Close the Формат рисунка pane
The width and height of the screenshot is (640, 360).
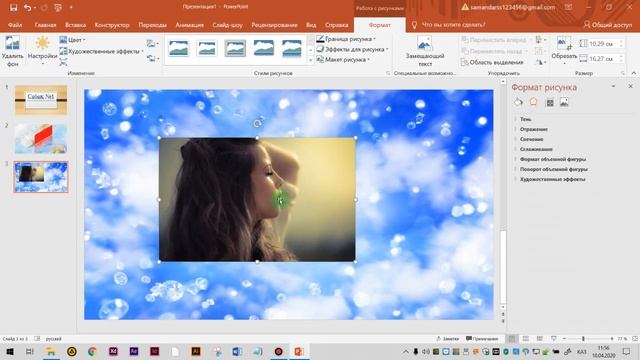click(x=630, y=87)
